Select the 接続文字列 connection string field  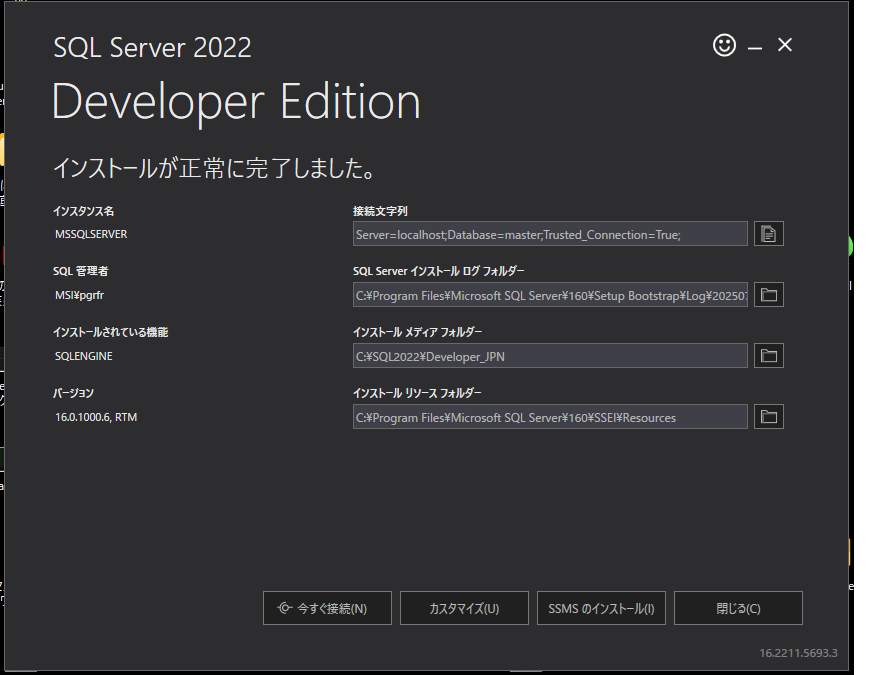click(550, 233)
